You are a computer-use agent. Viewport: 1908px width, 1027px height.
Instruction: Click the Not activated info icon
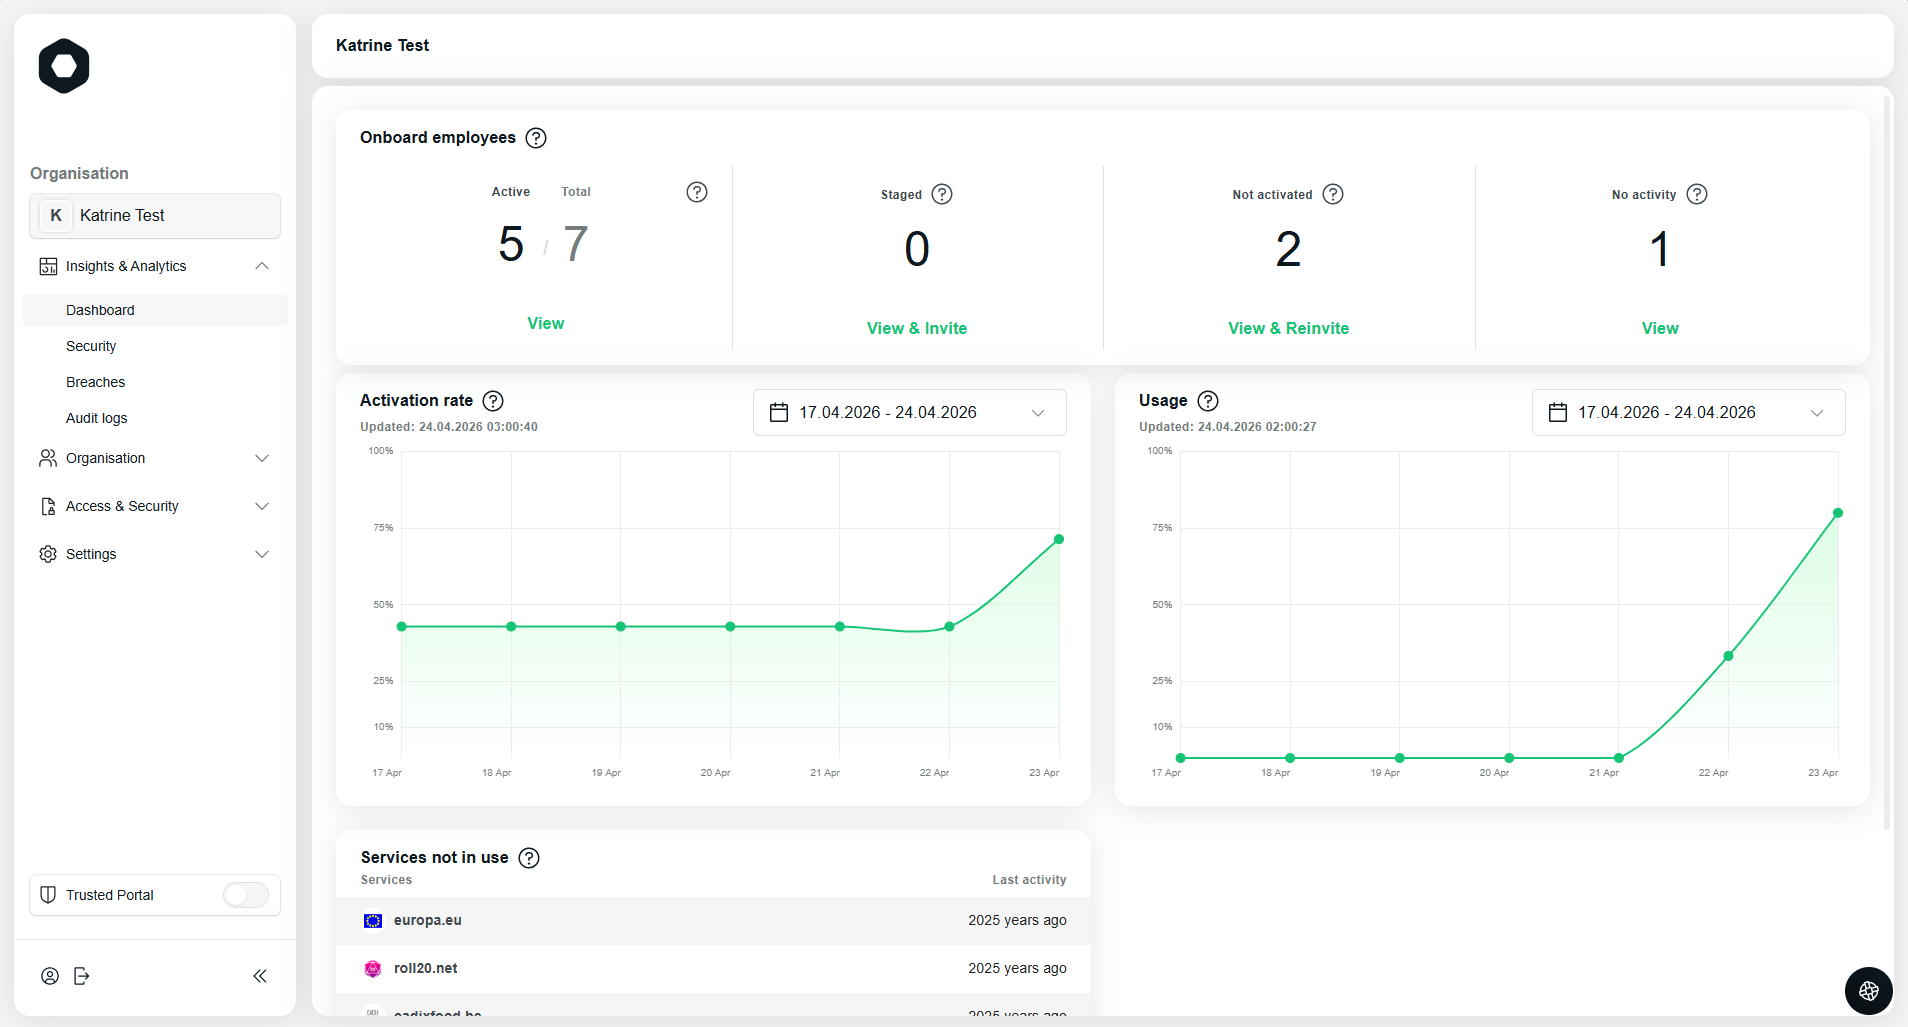(x=1333, y=194)
